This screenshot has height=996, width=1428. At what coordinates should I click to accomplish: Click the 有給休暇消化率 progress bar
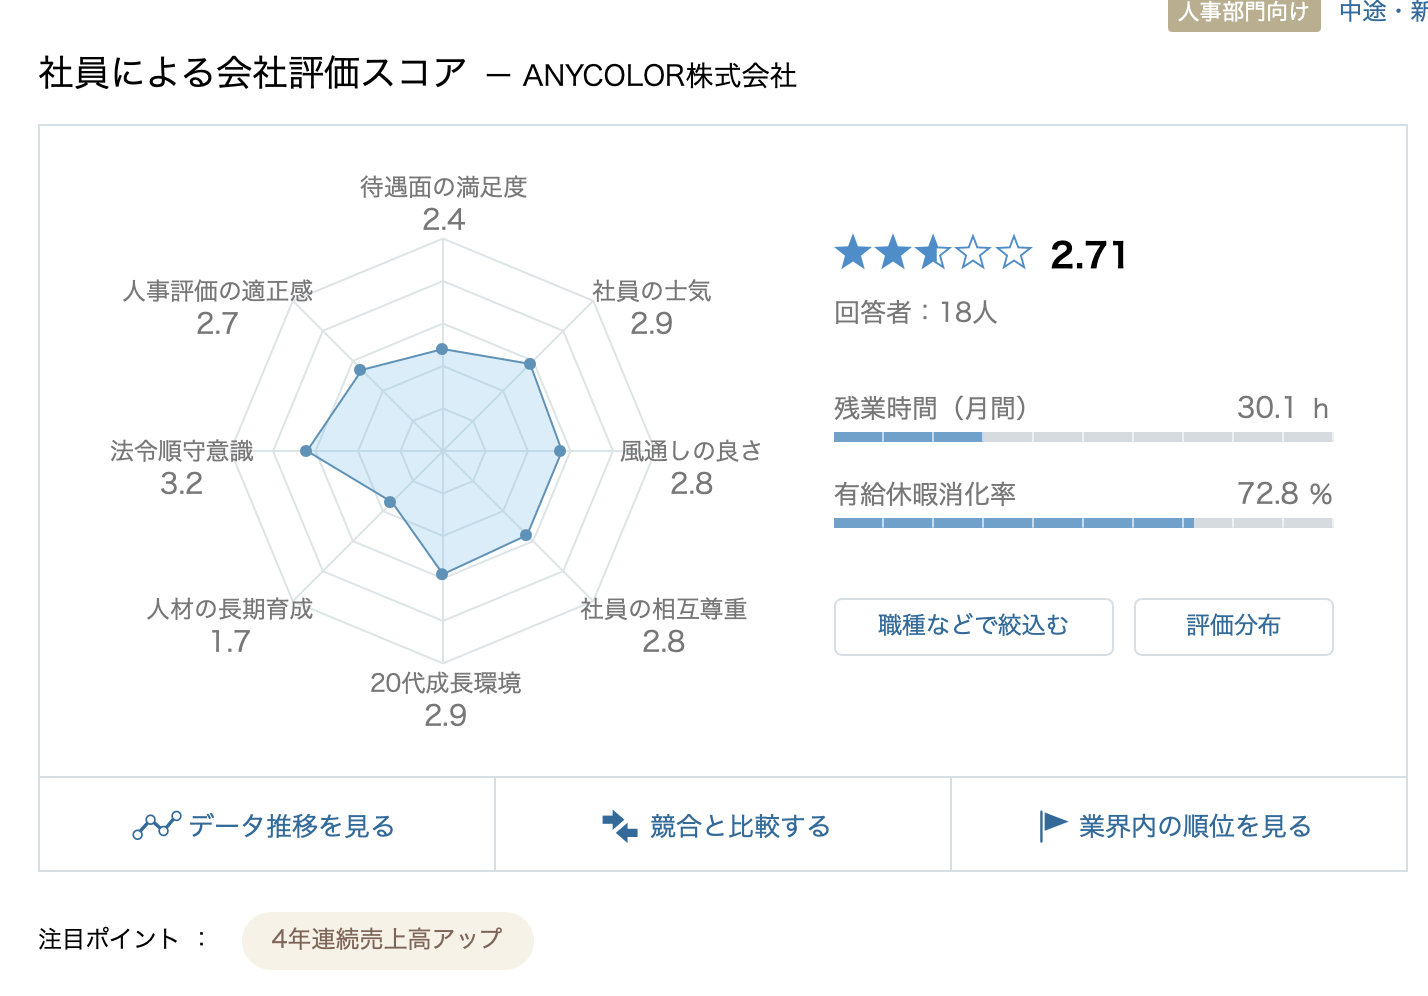pos(1083,523)
